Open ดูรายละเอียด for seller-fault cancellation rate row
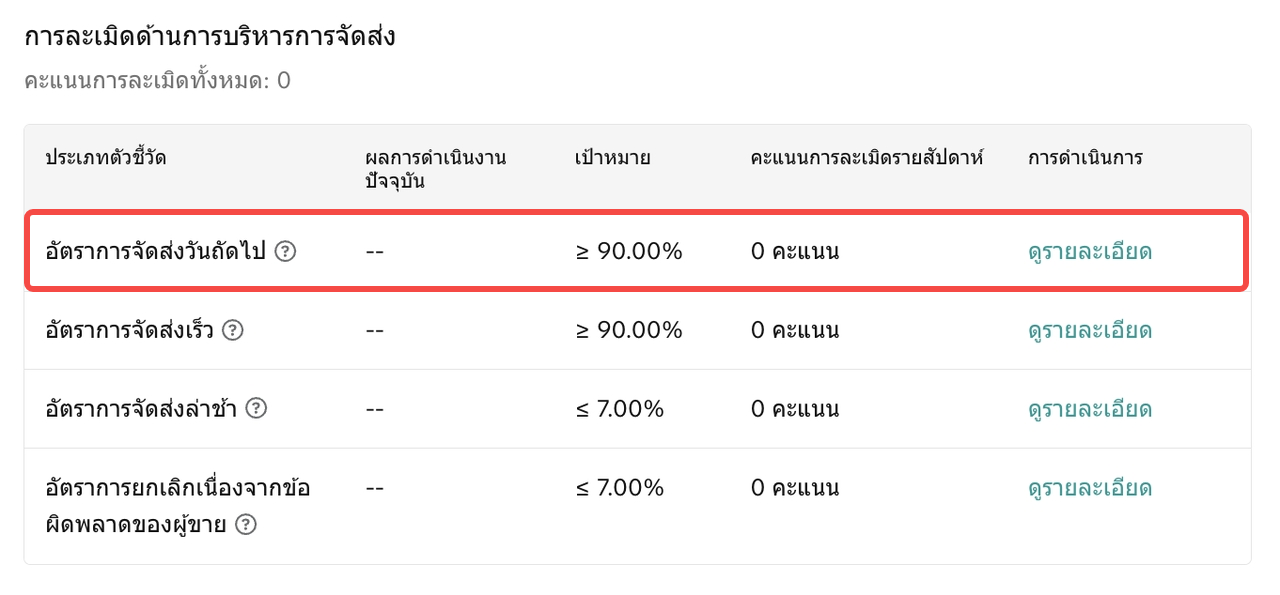This screenshot has height=595, width=1280. coord(1090,488)
